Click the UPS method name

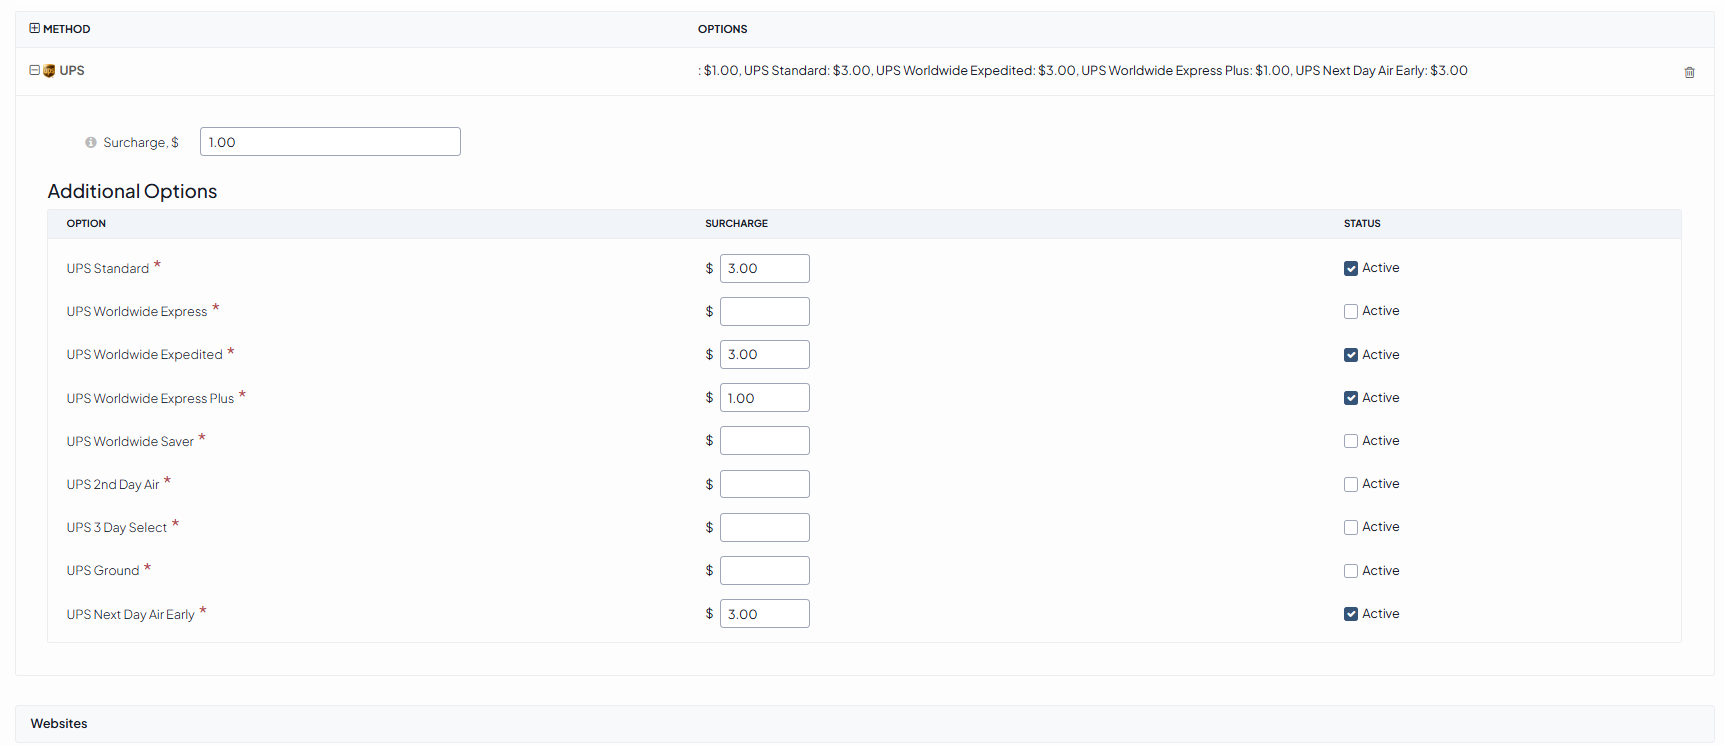[x=72, y=71]
